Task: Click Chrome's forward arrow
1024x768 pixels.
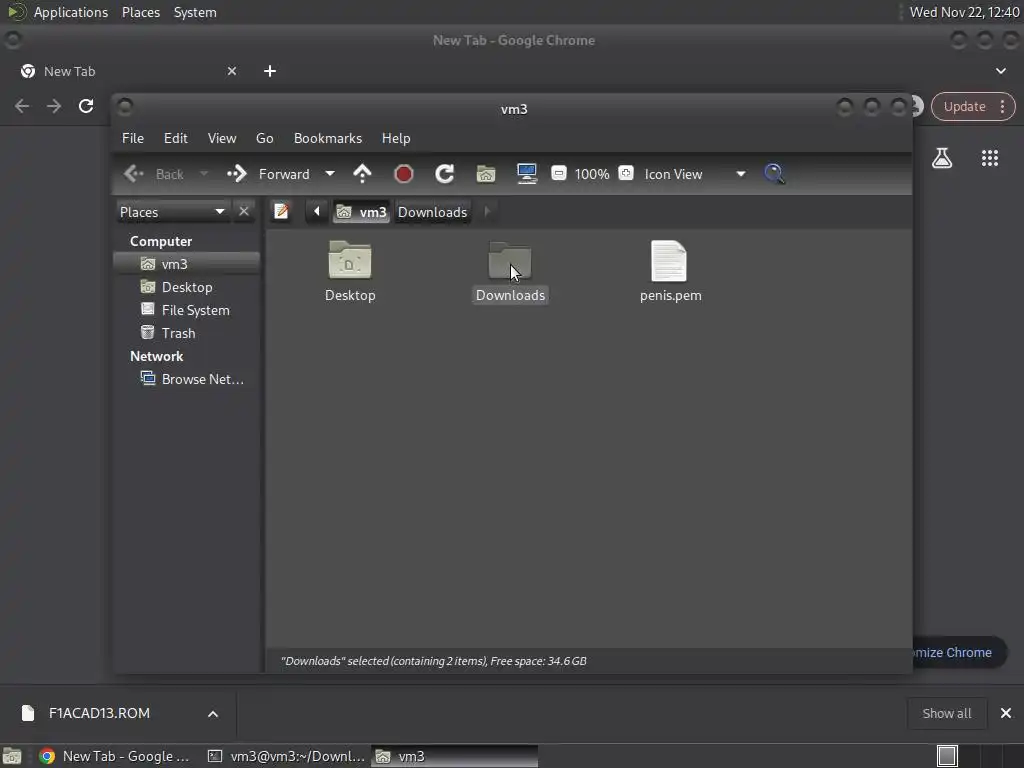Action: click(x=54, y=106)
